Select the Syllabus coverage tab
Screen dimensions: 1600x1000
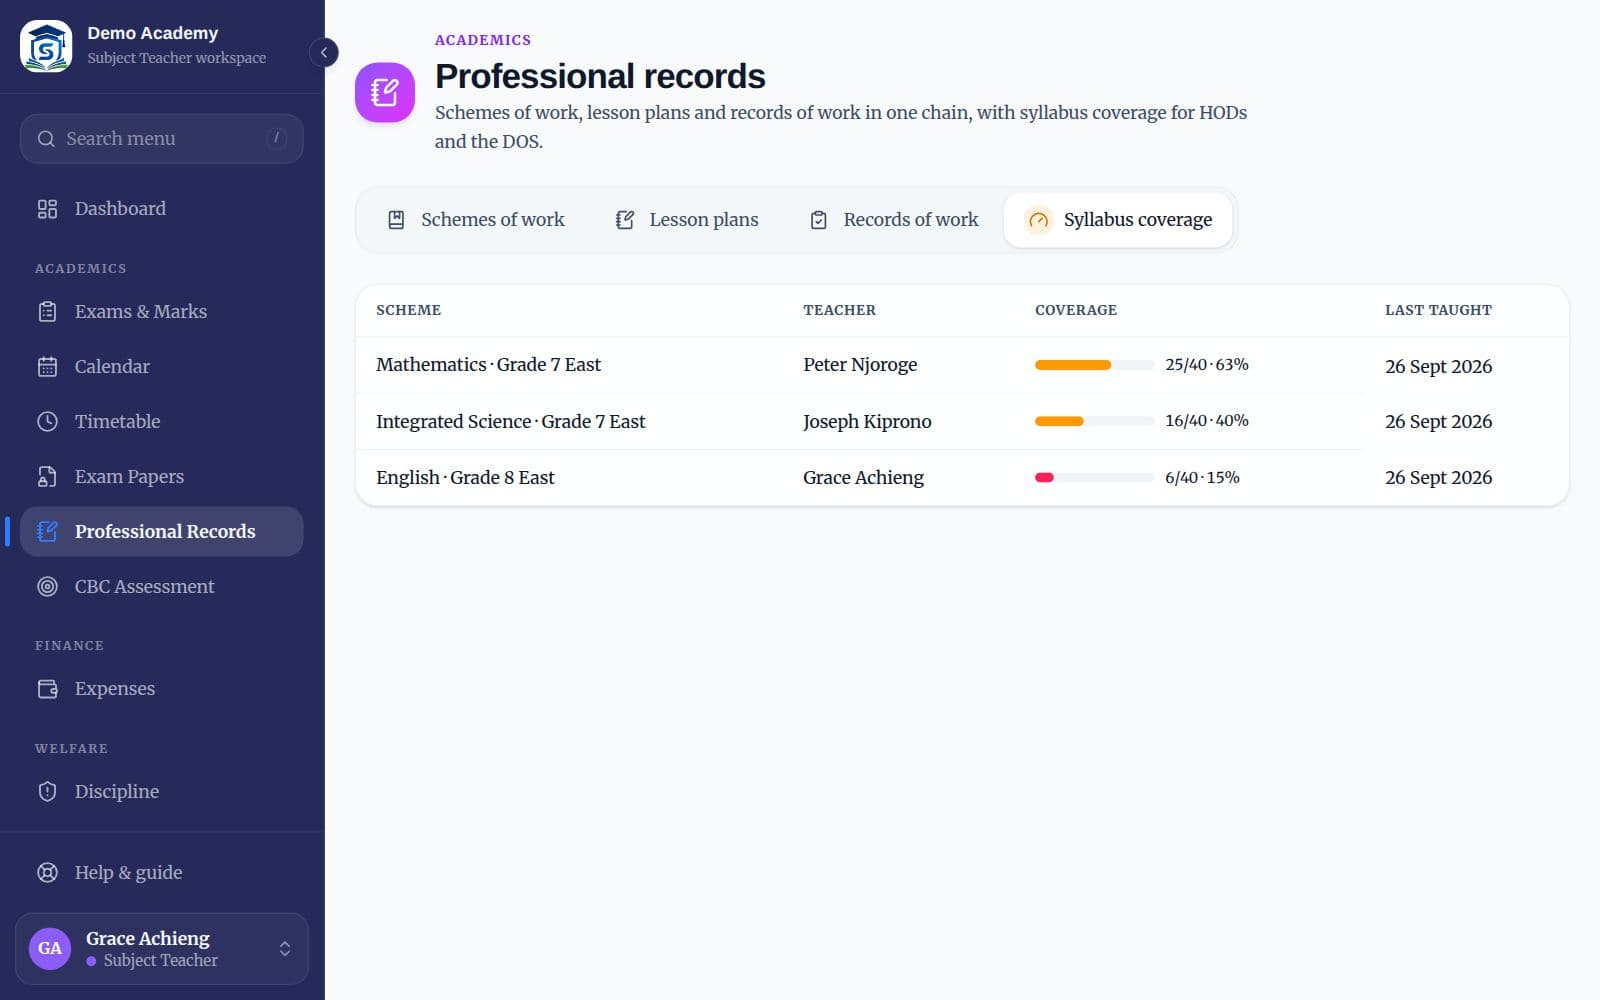point(1118,220)
